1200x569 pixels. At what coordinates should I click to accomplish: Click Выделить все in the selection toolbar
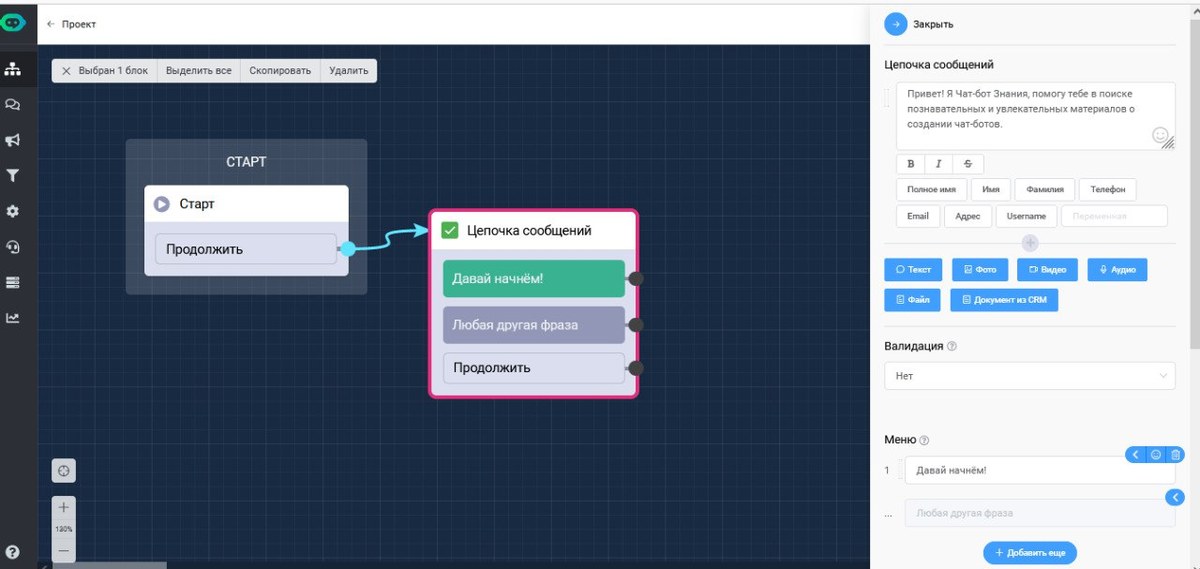[x=198, y=71]
